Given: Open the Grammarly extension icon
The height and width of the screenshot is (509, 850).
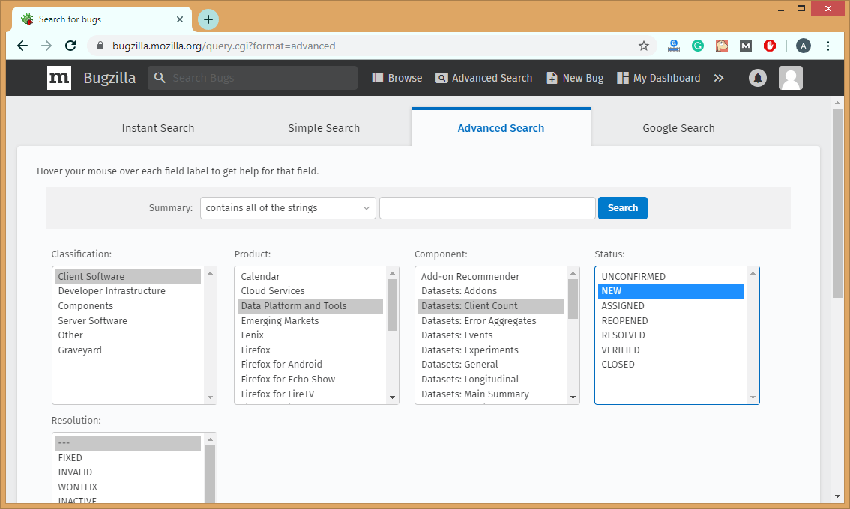Looking at the screenshot, I should [698, 46].
